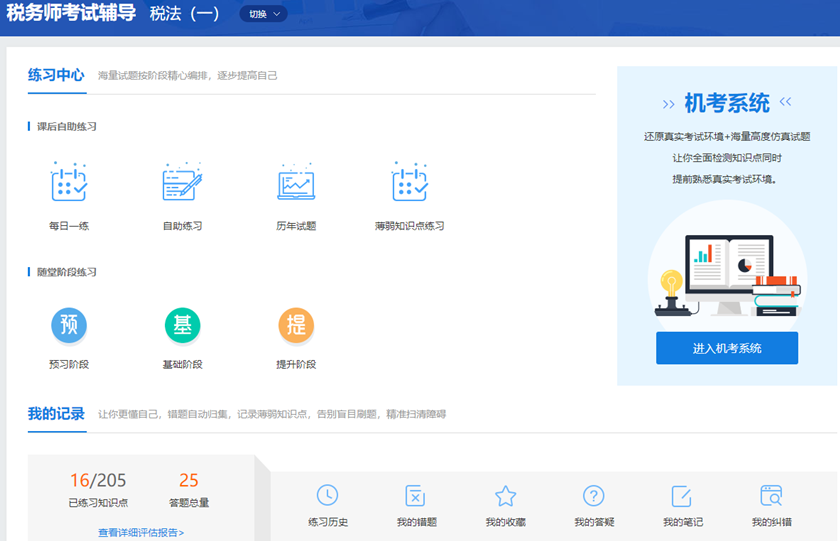Click the computer exam illustration image
This screenshot has height=541, width=840.
pos(727,272)
